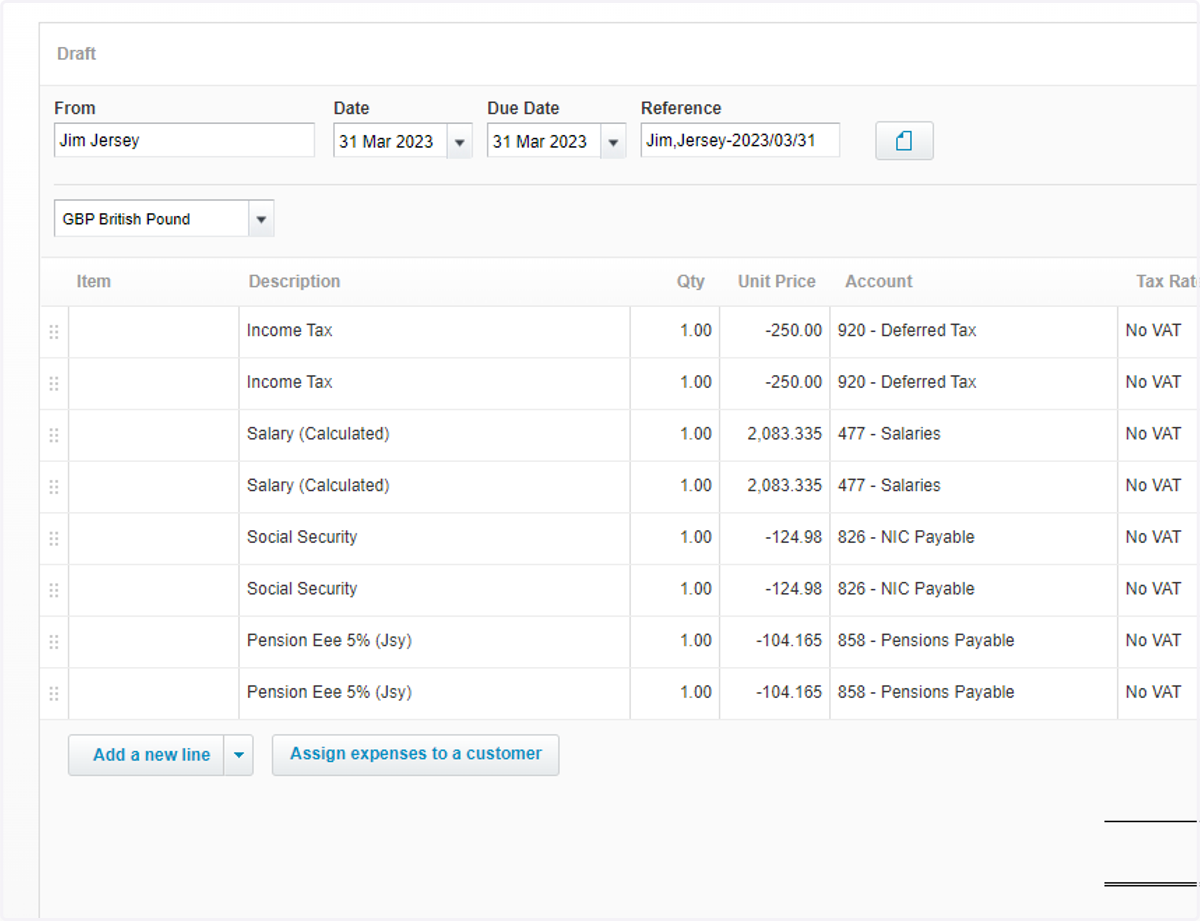Screen dimensions: 1200x921
Task: Select second Pension Eee 5% (Jsy) description
Action: 434,693
